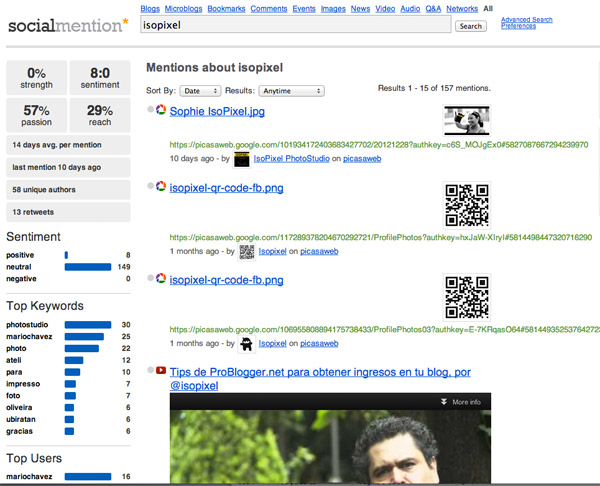This screenshot has height=486, width=600.
Task: Switch to the Q&A category
Action: coord(433,8)
